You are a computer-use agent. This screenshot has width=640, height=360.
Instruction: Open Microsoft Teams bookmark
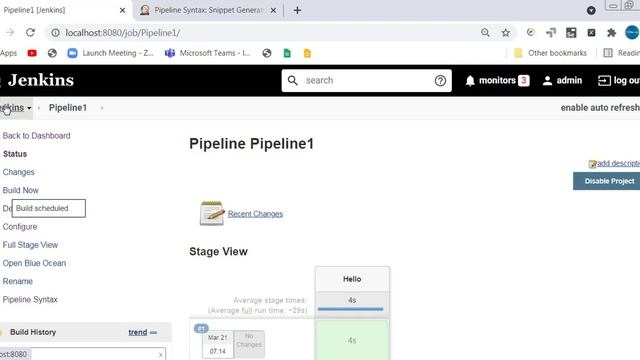click(x=207, y=53)
